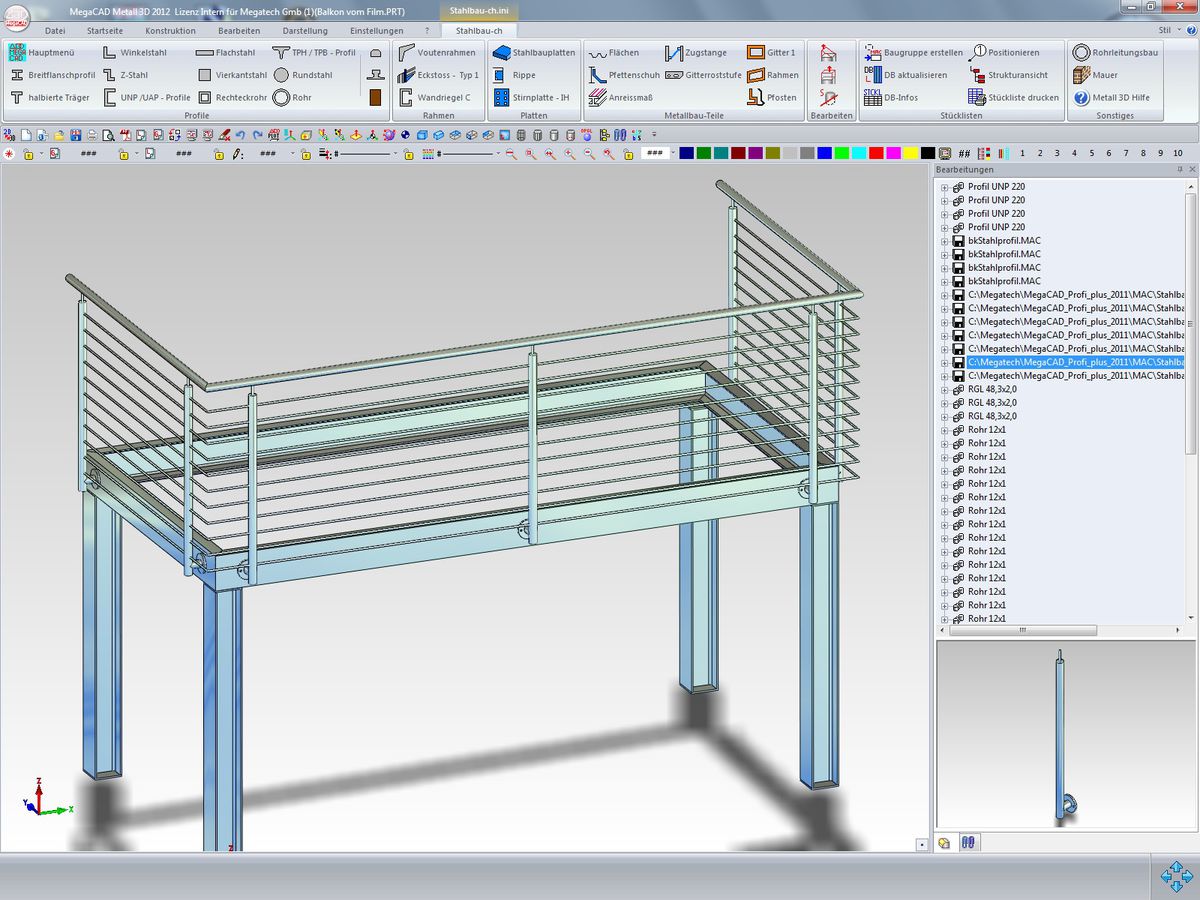The height and width of the screenshot is (900, 1200).
Task: Switch to the Darstellung tab
Action: 305,31
